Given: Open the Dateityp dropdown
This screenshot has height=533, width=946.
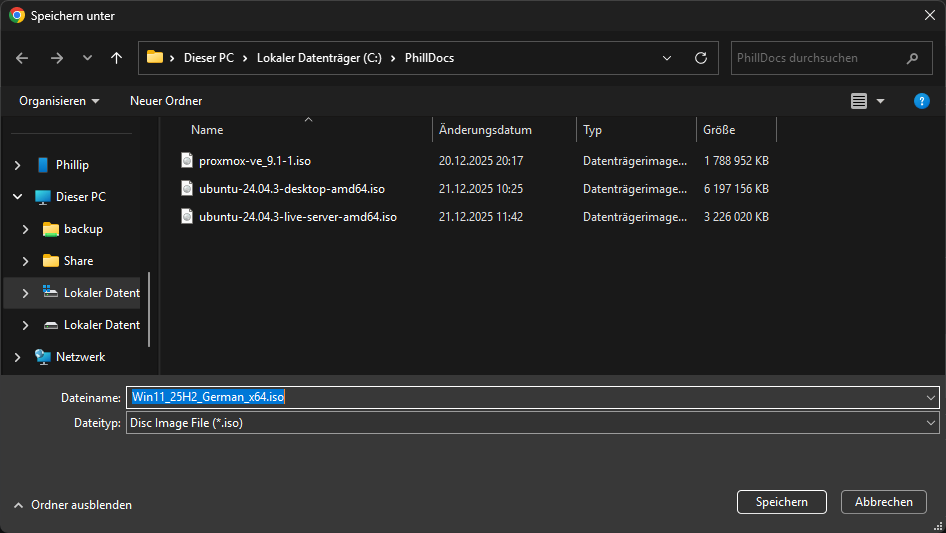Looking at the screenshot, I should [931, 423].
